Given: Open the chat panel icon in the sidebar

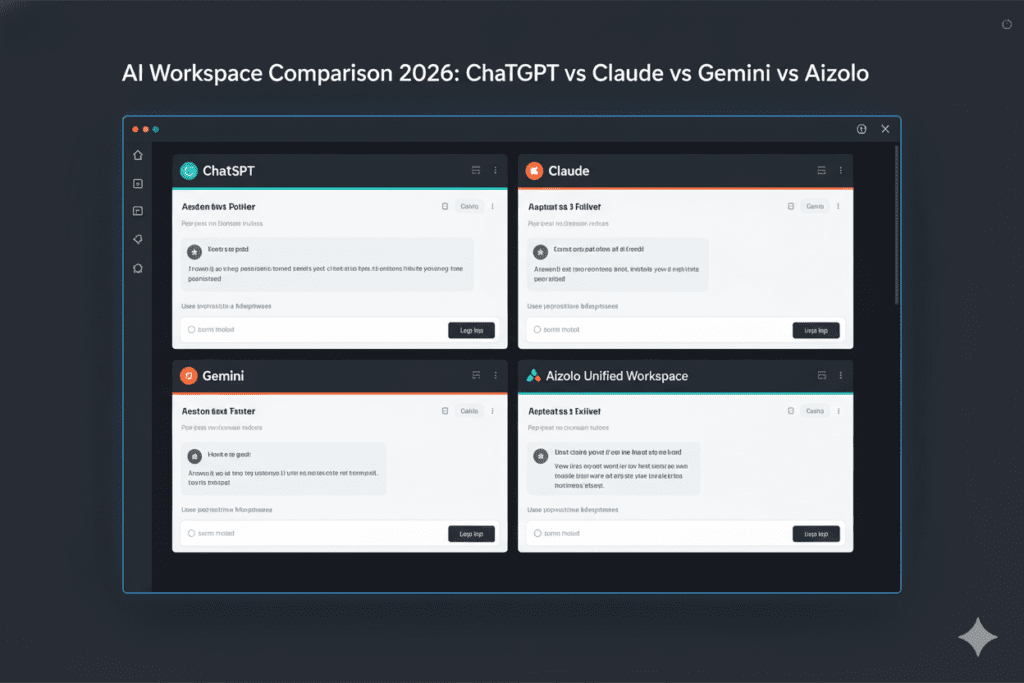Looking at the screenshot, I should click(137, 211).
